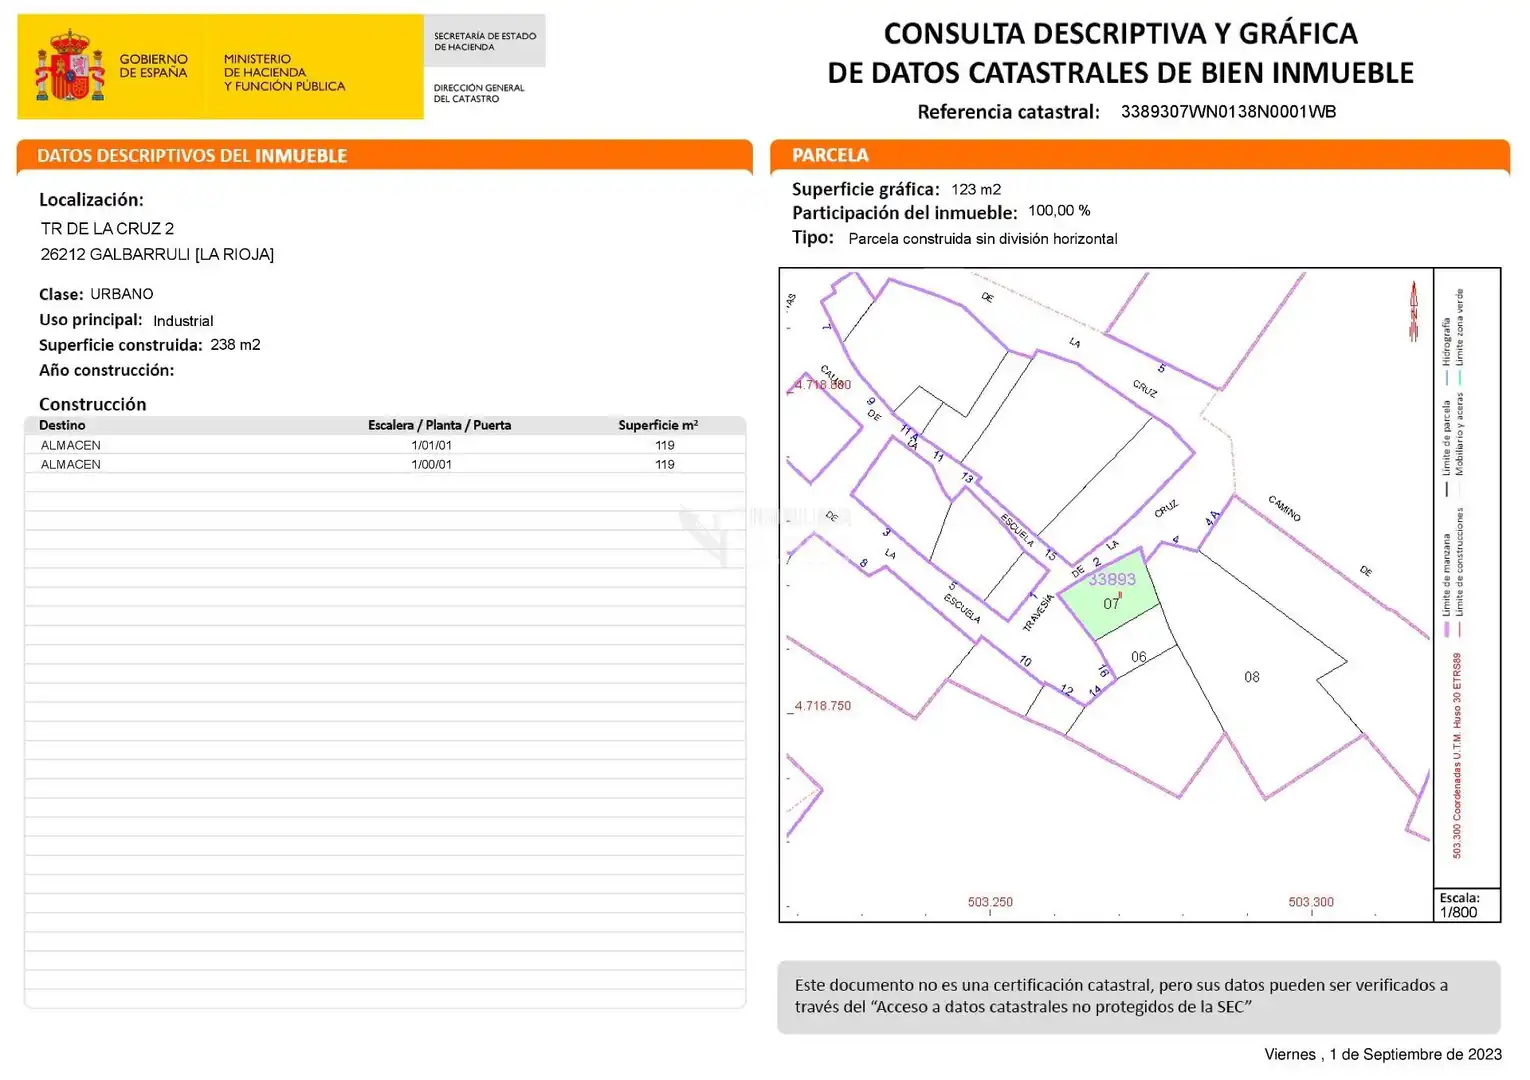Image resolution: width=1530 pixels, height=1080 pixels.
Task: Click the SECRETARÍA DE ESTADO DE HACIENDA text
Action: [x=485, y=41]
